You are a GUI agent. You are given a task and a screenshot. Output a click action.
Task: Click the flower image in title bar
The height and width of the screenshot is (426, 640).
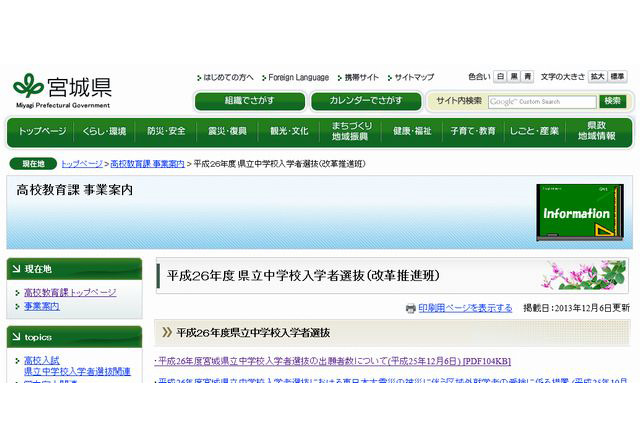click(x=583, y=275)
